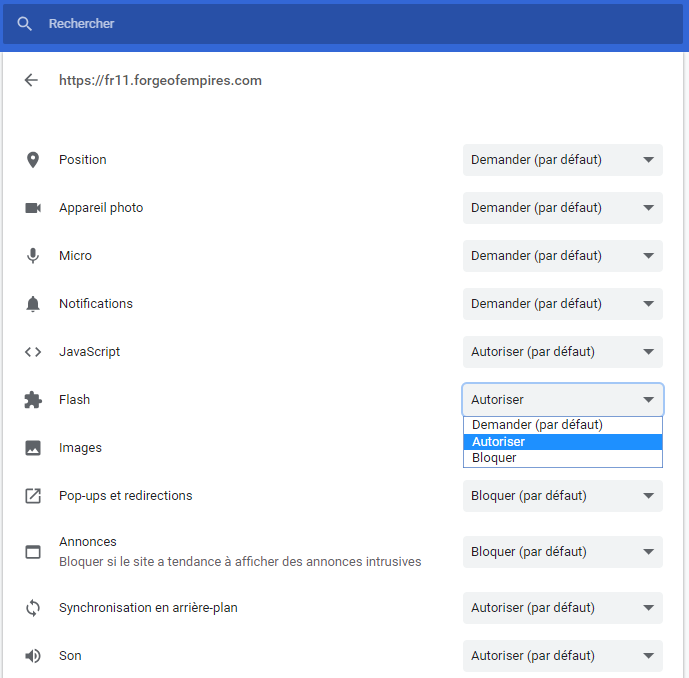
Task: Open the Annonces permission dropdown
Action: point(562,552)
